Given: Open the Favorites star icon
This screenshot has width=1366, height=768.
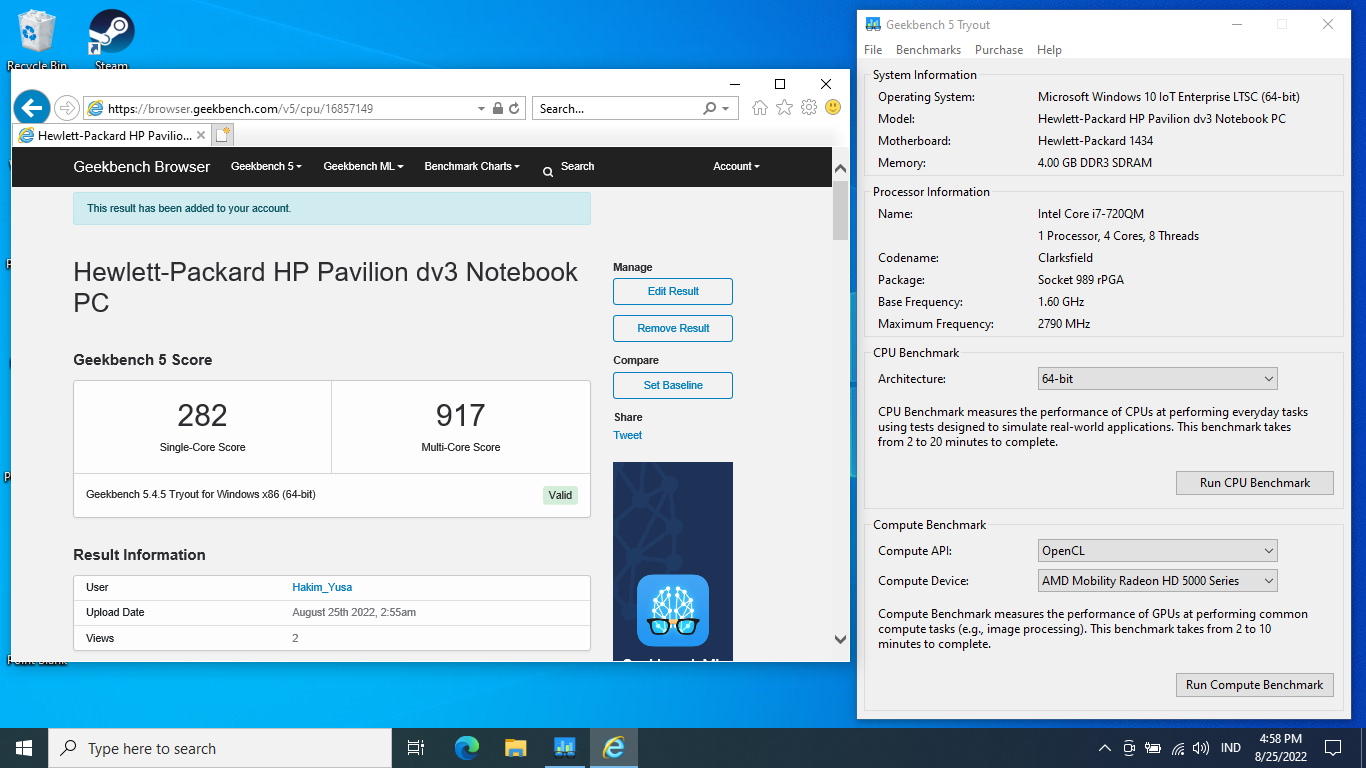Looking at the screenshot, I should tap(784, 108).
